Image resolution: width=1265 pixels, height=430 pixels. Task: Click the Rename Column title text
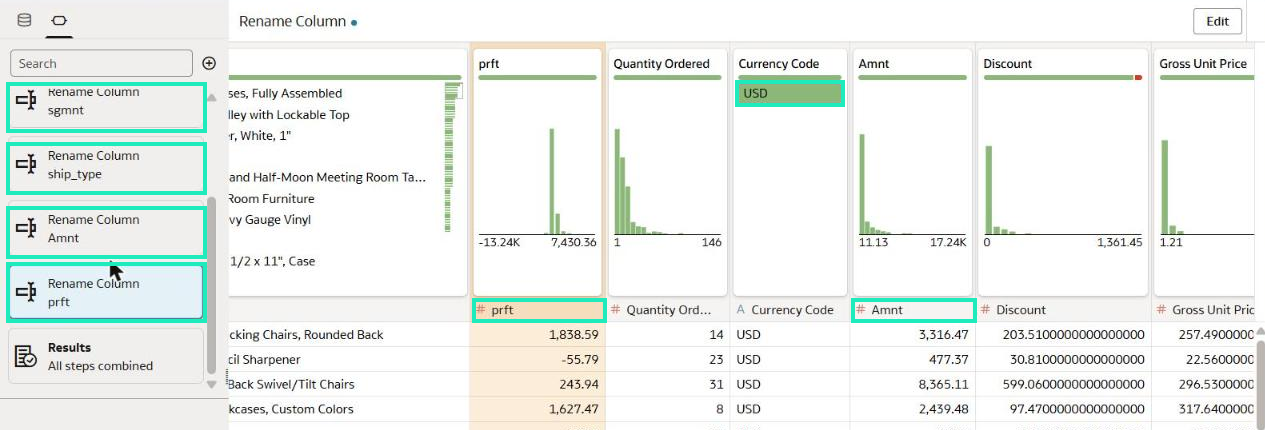292,21
